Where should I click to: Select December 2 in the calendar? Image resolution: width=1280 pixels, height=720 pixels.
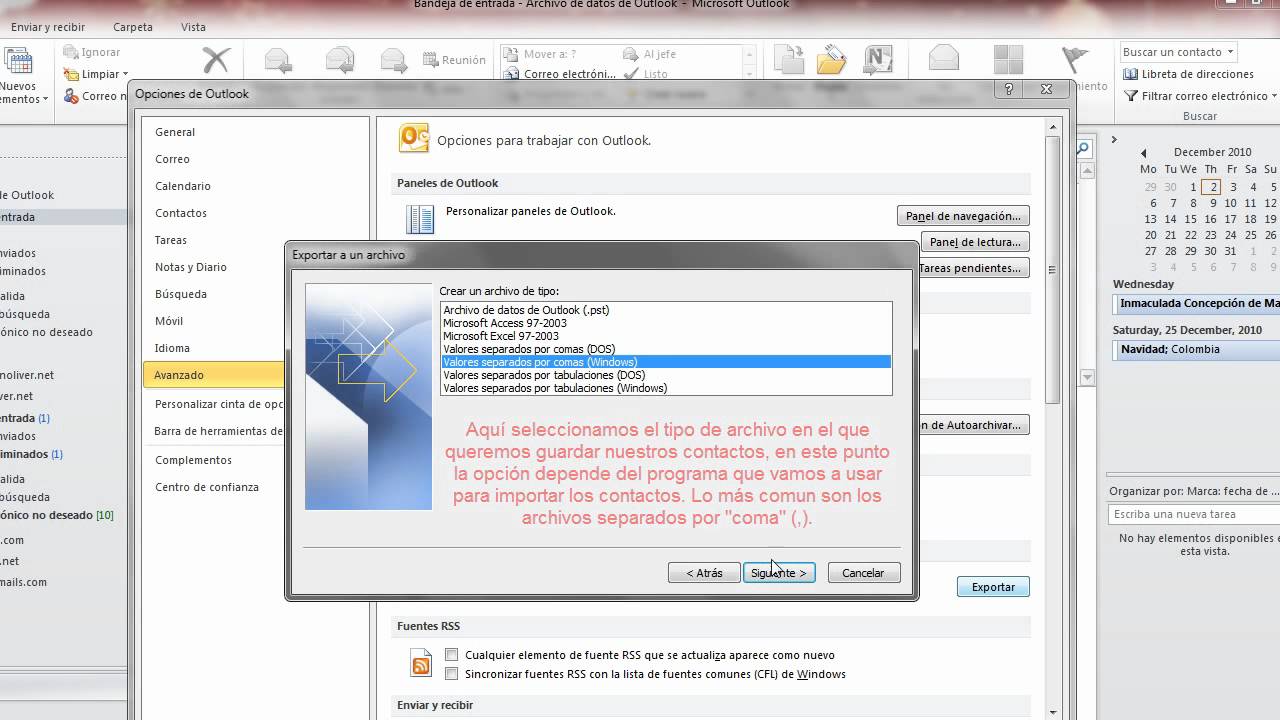[x=1211, y=187]
